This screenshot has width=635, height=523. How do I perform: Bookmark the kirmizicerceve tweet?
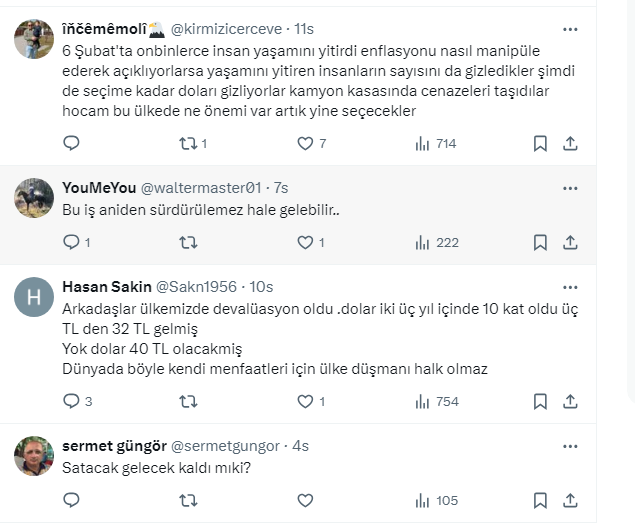(x=540, y=144)
